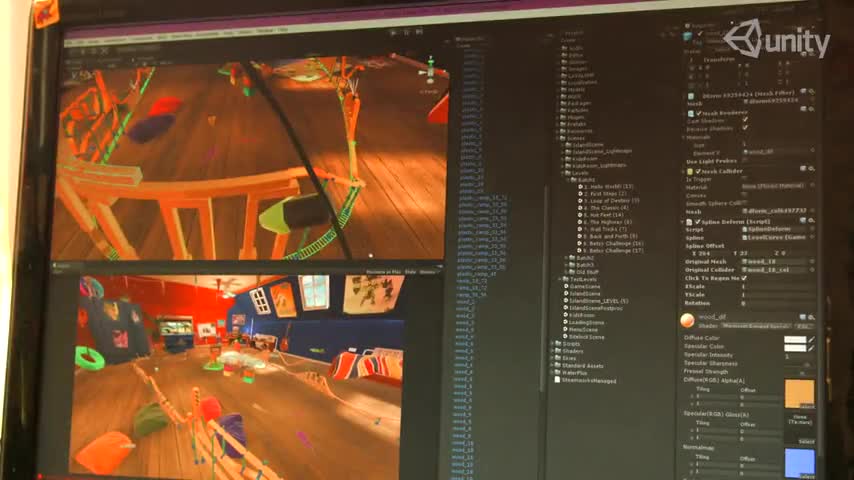Screen dimensions: 854x480
Task: Click the Scene view orientation gizmo
Action: click(430, 70)
